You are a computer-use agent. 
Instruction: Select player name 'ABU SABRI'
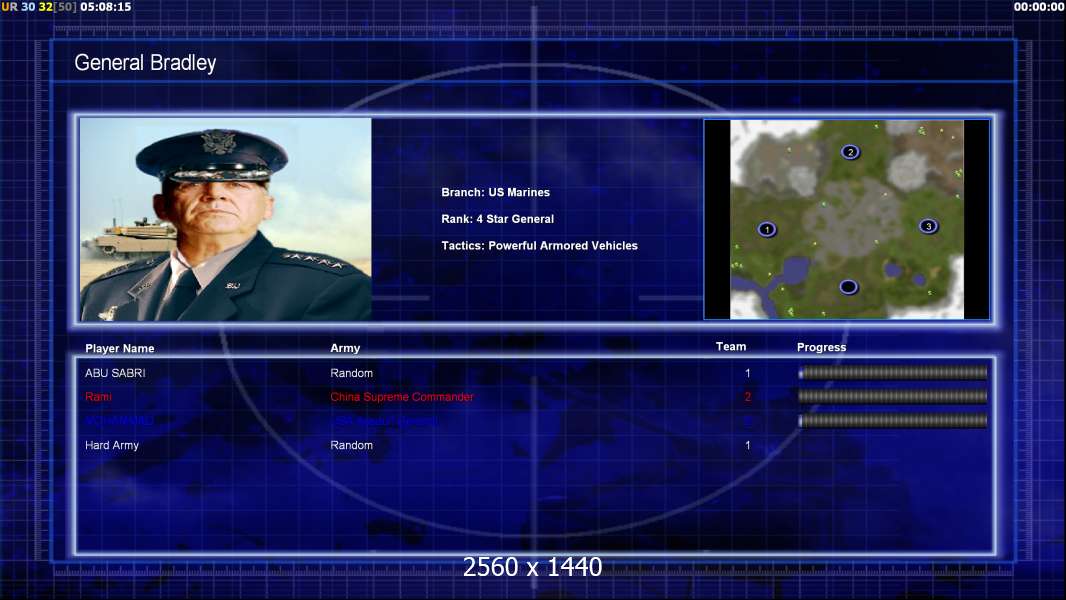tap(115, 373)
